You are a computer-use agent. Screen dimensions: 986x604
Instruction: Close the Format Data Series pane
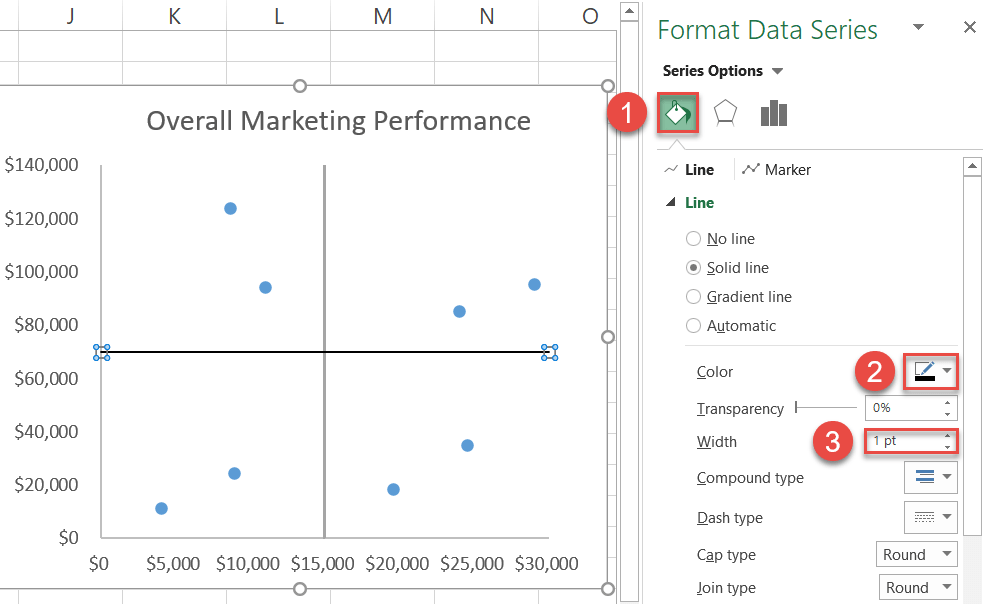click(x=969, y=27)
